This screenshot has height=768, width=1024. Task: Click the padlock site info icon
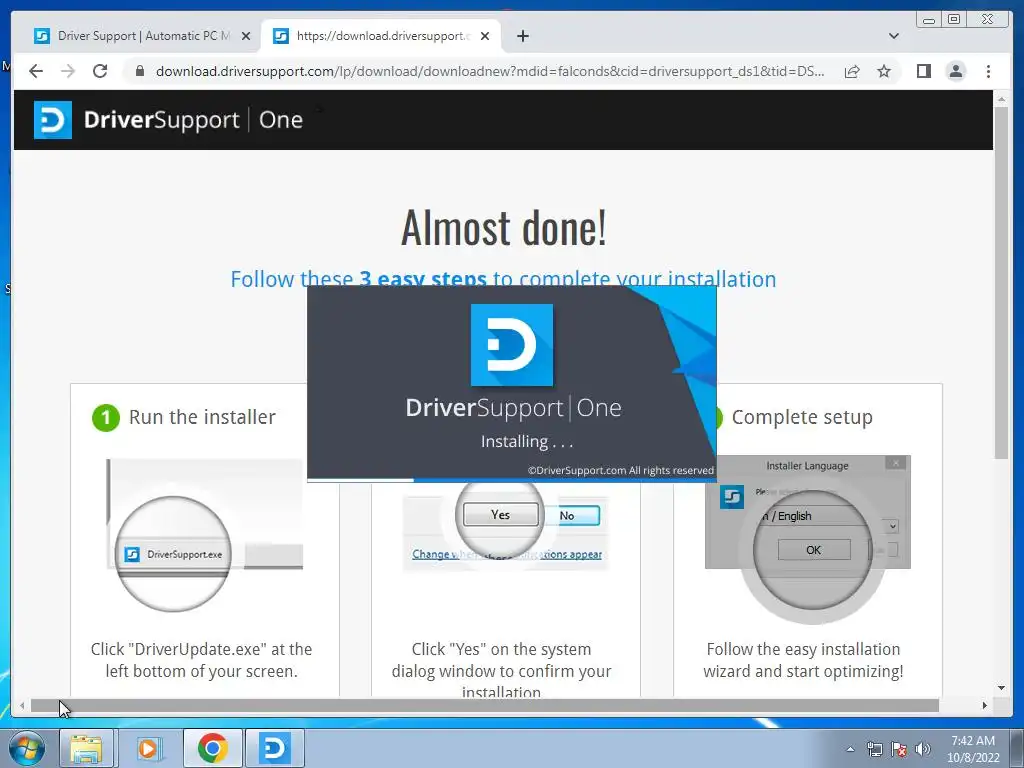click(139, 71)
